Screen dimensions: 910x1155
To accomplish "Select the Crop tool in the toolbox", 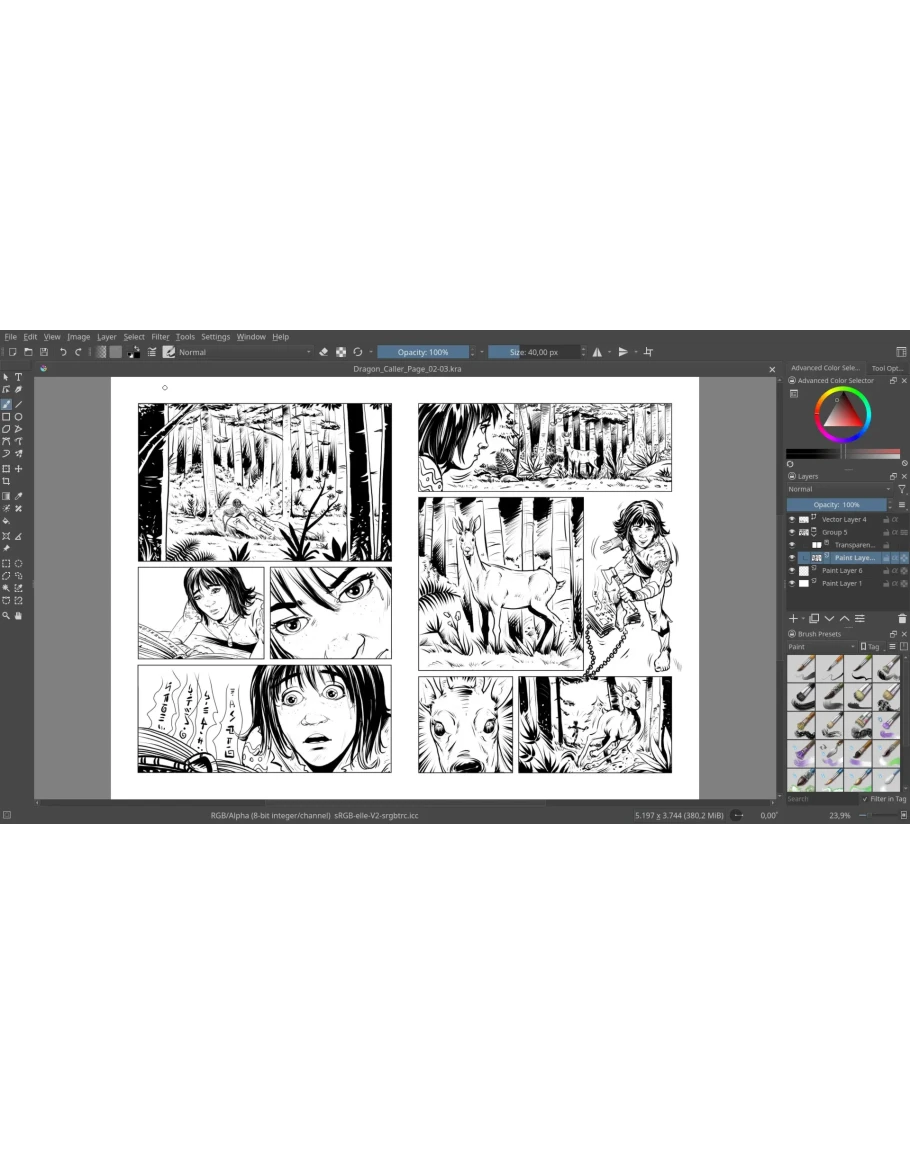I will coord(6,481).
